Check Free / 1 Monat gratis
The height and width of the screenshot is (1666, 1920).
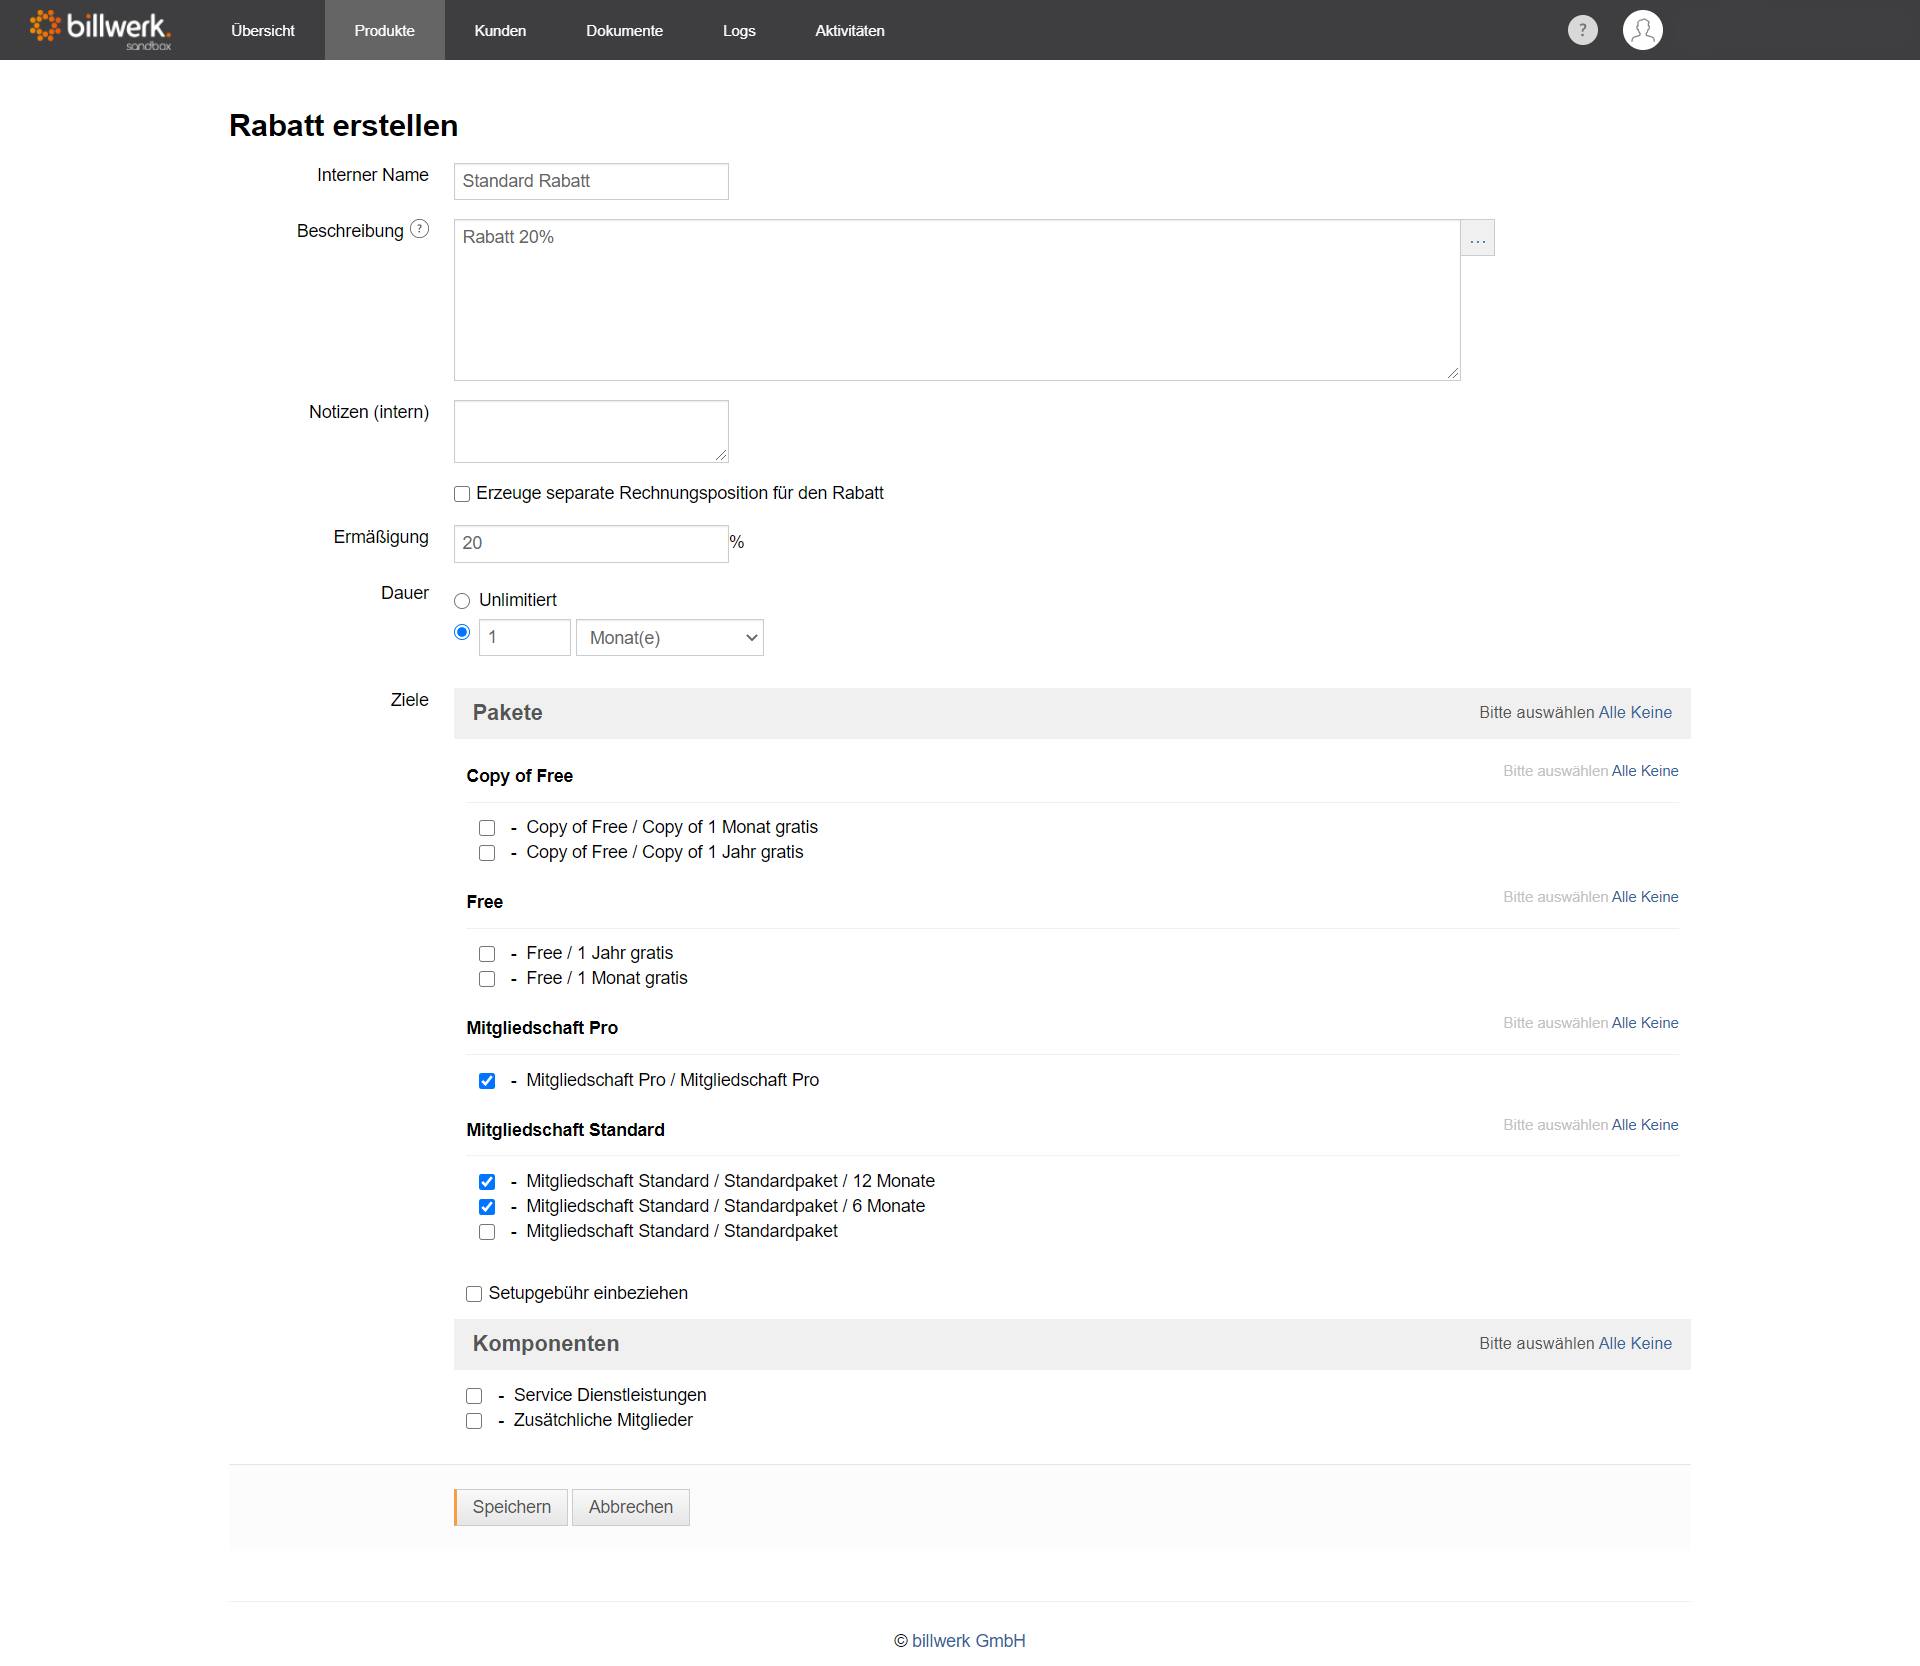click(487, 979)
